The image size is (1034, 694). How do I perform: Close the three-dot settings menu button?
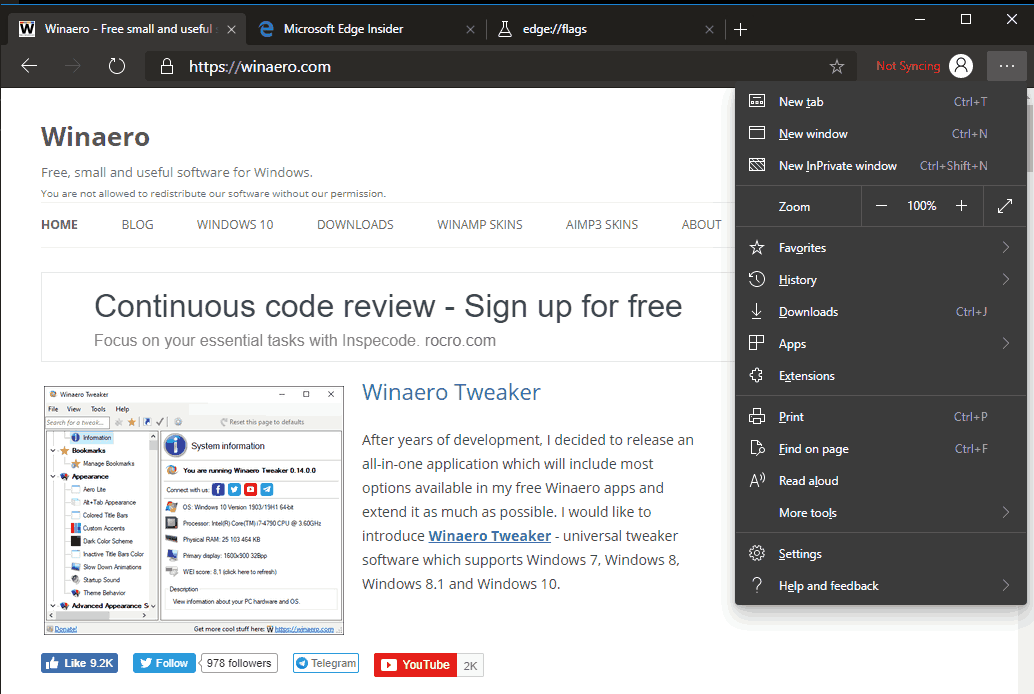tap(1006, 66)
